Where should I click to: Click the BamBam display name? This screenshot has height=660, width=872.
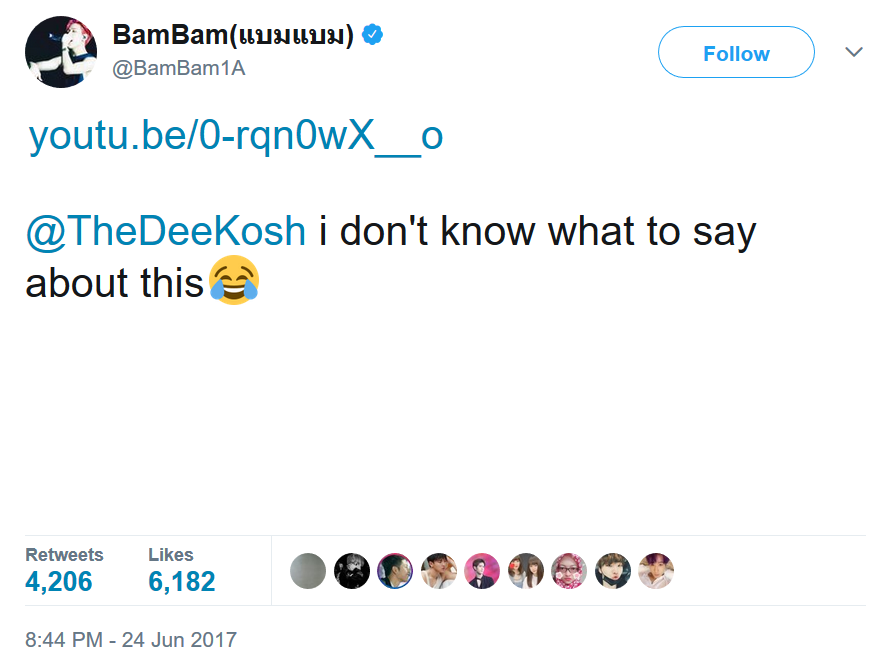pyautogui.click(x=232, y=35)
